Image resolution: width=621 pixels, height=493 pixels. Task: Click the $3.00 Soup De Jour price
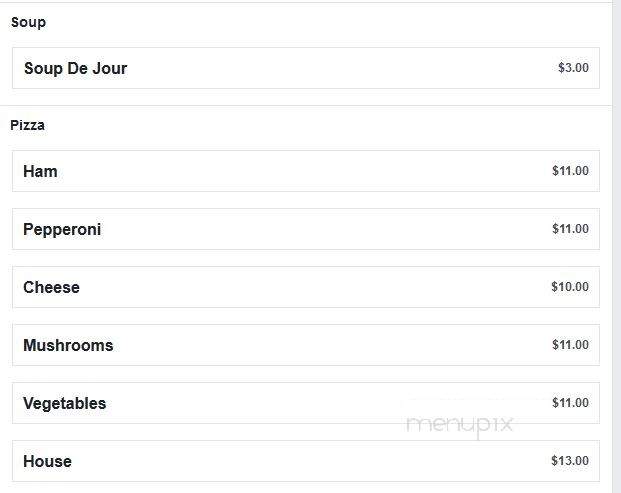coord(573,68)
